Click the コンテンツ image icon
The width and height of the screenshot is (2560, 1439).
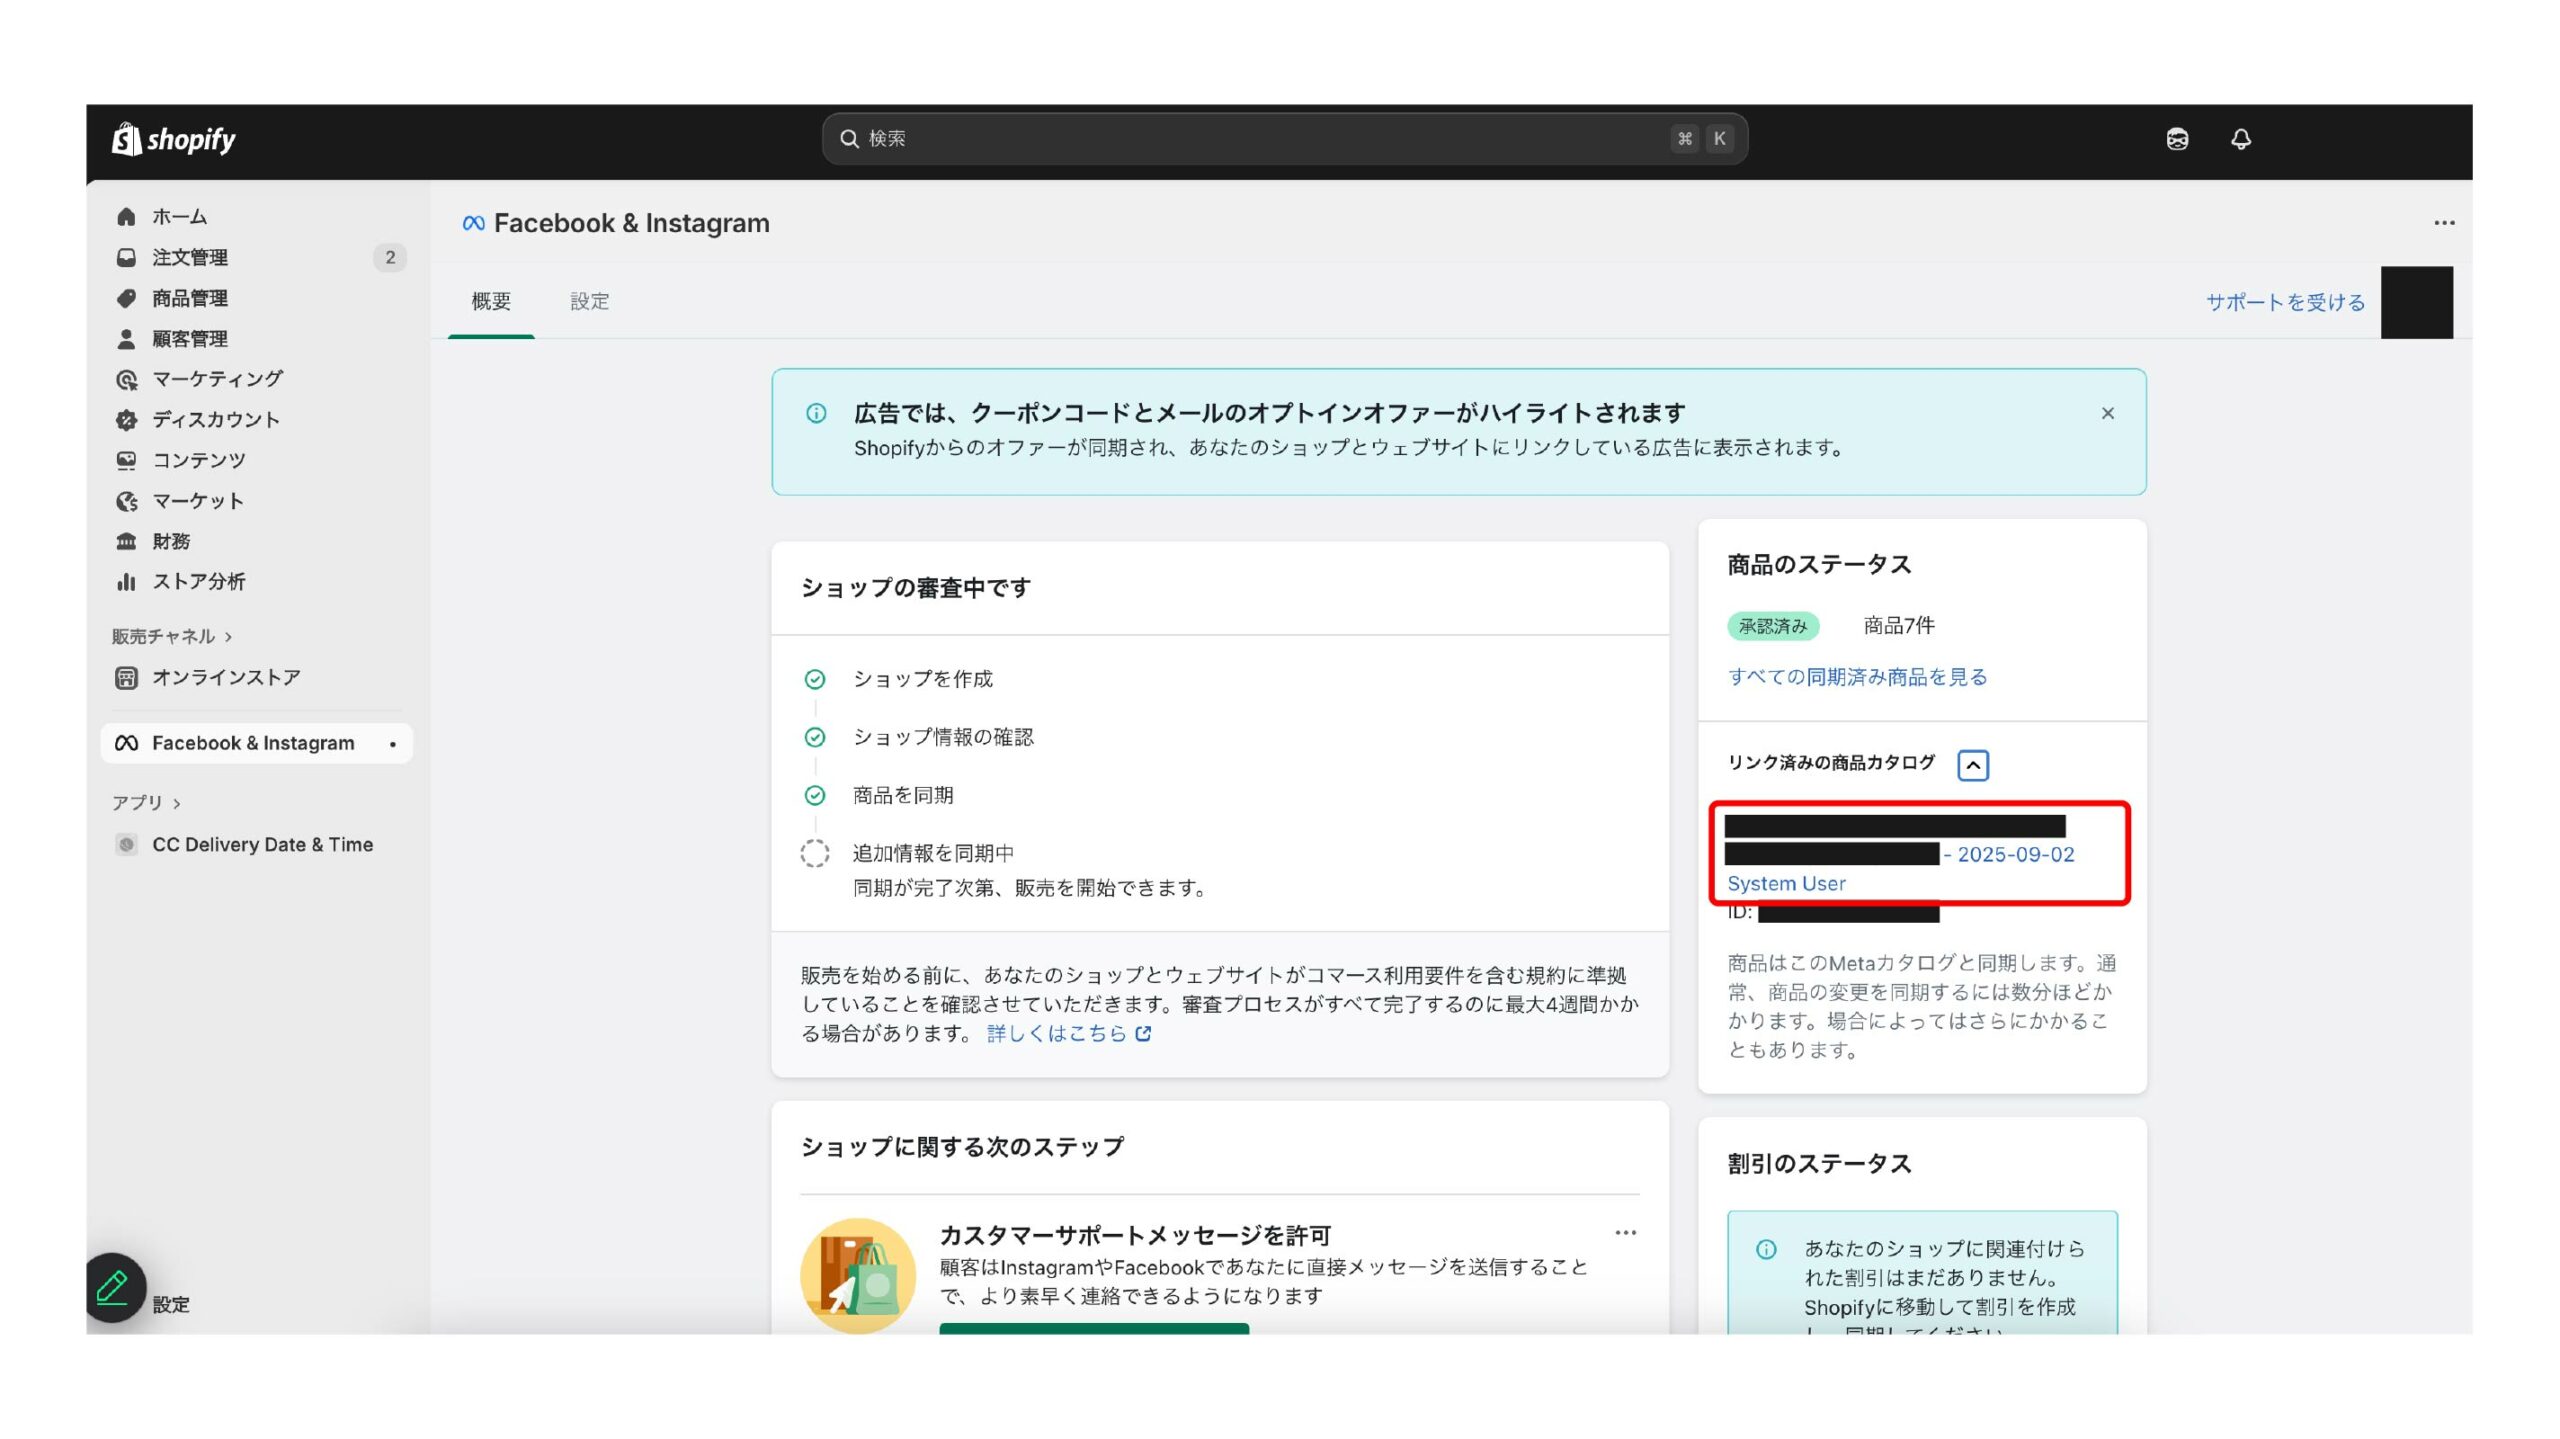coord(126,460)
